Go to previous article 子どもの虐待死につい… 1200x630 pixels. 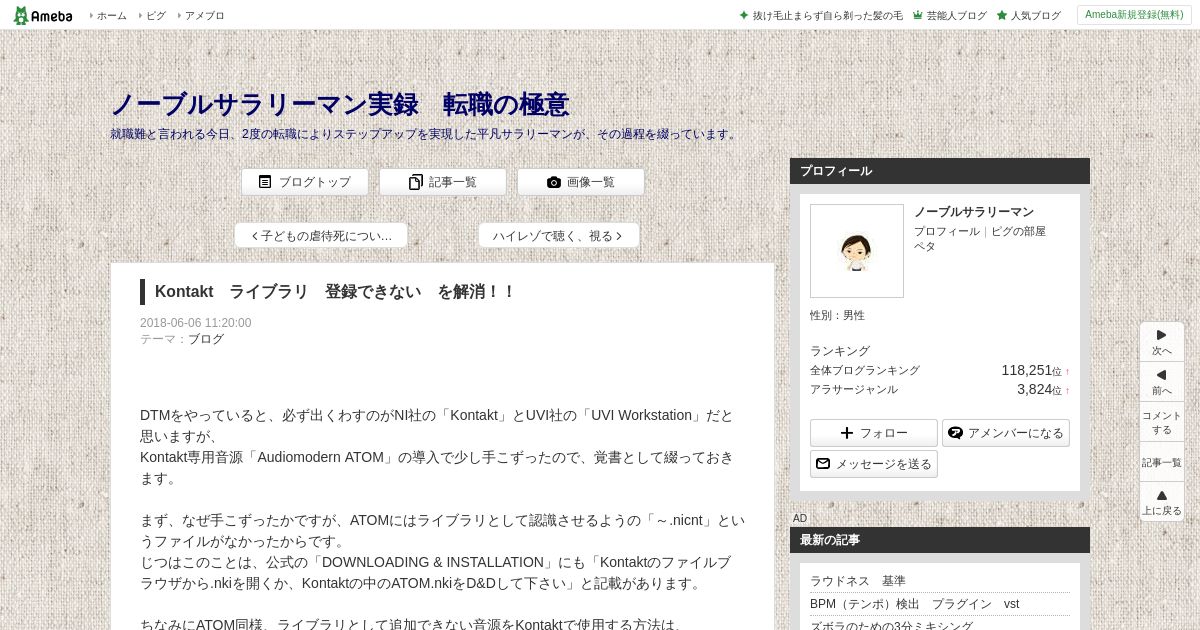[x=321, y=236]
